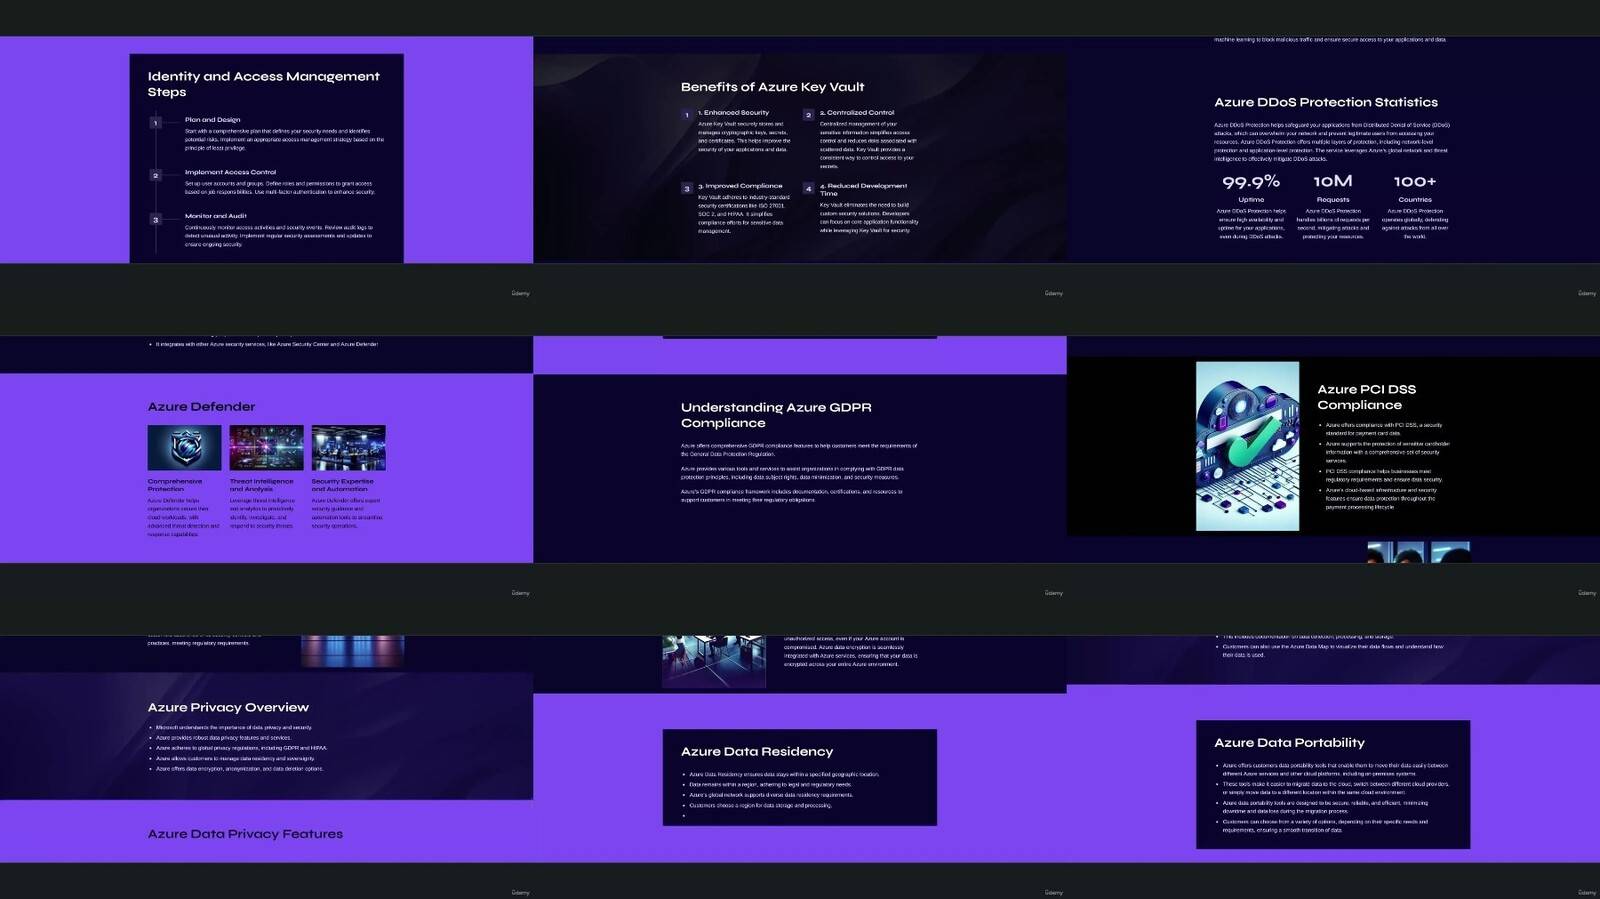The height and width of the screenshot is (899, 1600).
Task: Click number badge next to Reduced Development Time
Action: tap(809, 188)
